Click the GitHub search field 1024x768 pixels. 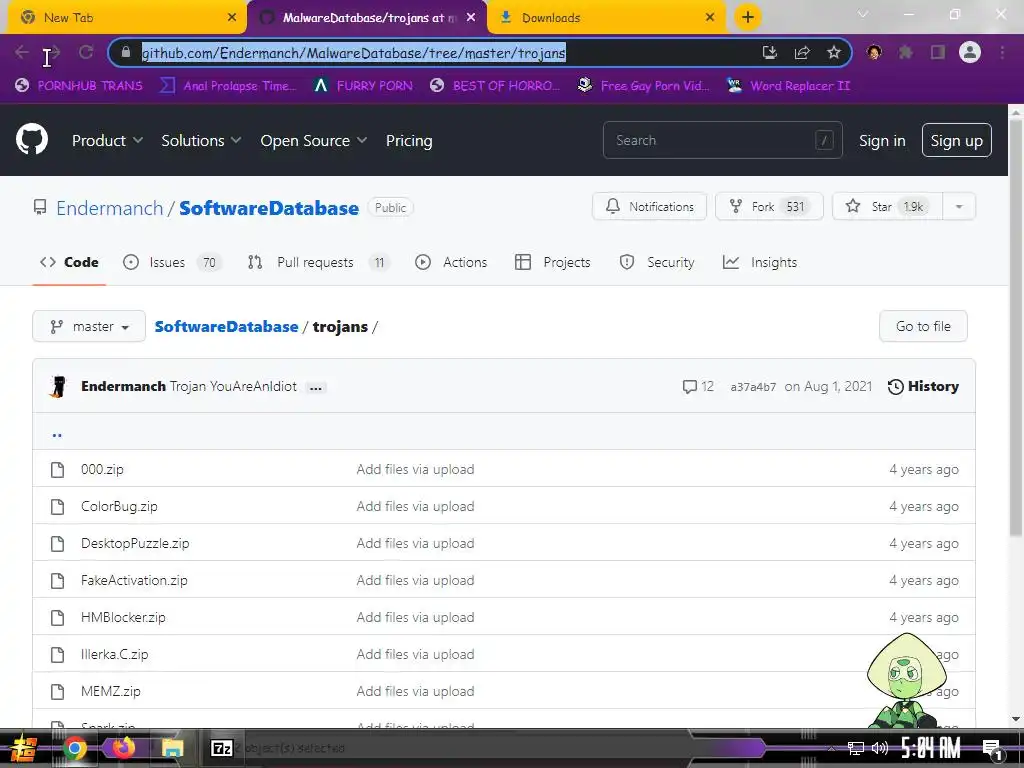[x=722, y=140]
